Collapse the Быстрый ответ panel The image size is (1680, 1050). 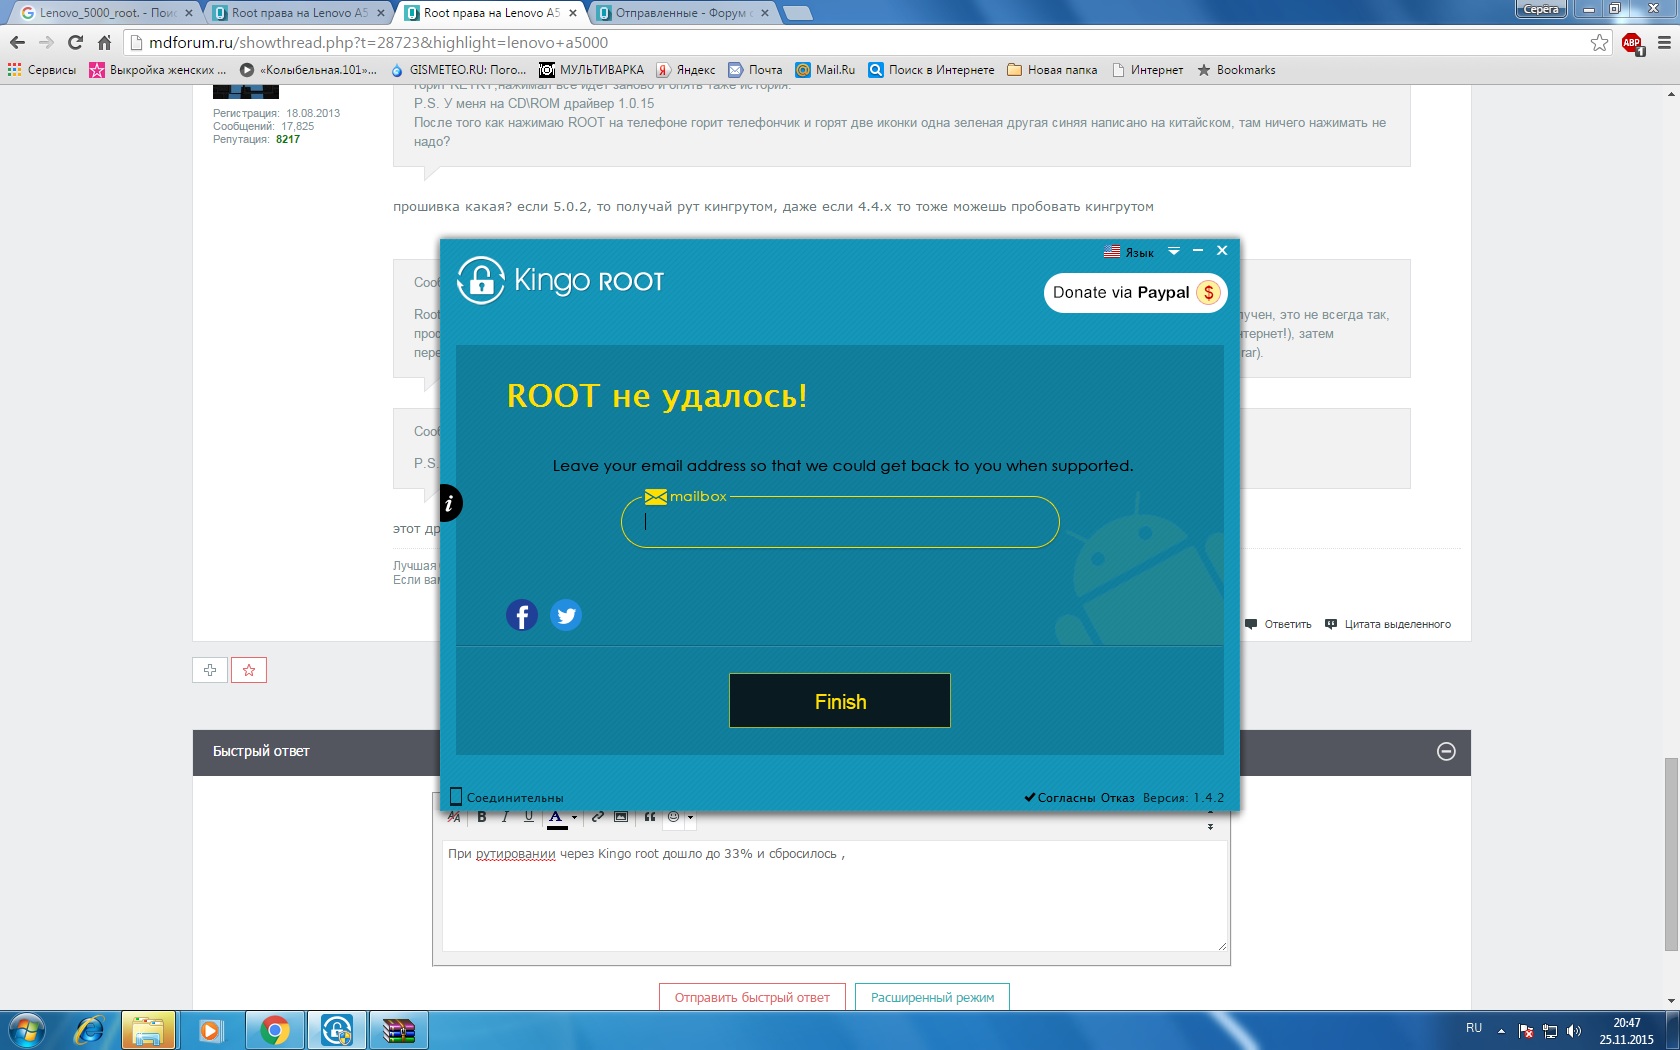coord(1446,752)
